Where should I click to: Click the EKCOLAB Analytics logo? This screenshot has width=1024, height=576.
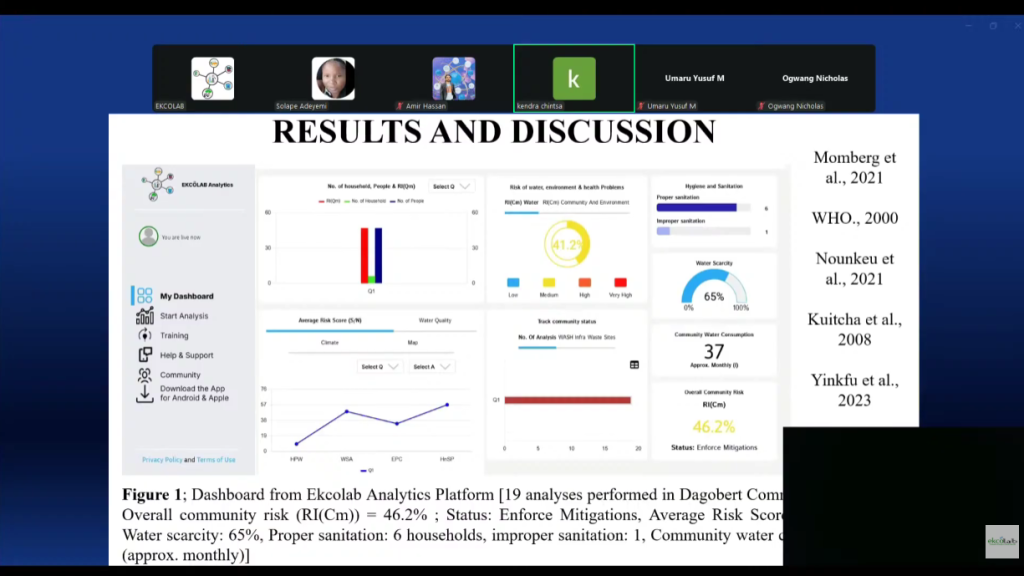tap(158, 184)
